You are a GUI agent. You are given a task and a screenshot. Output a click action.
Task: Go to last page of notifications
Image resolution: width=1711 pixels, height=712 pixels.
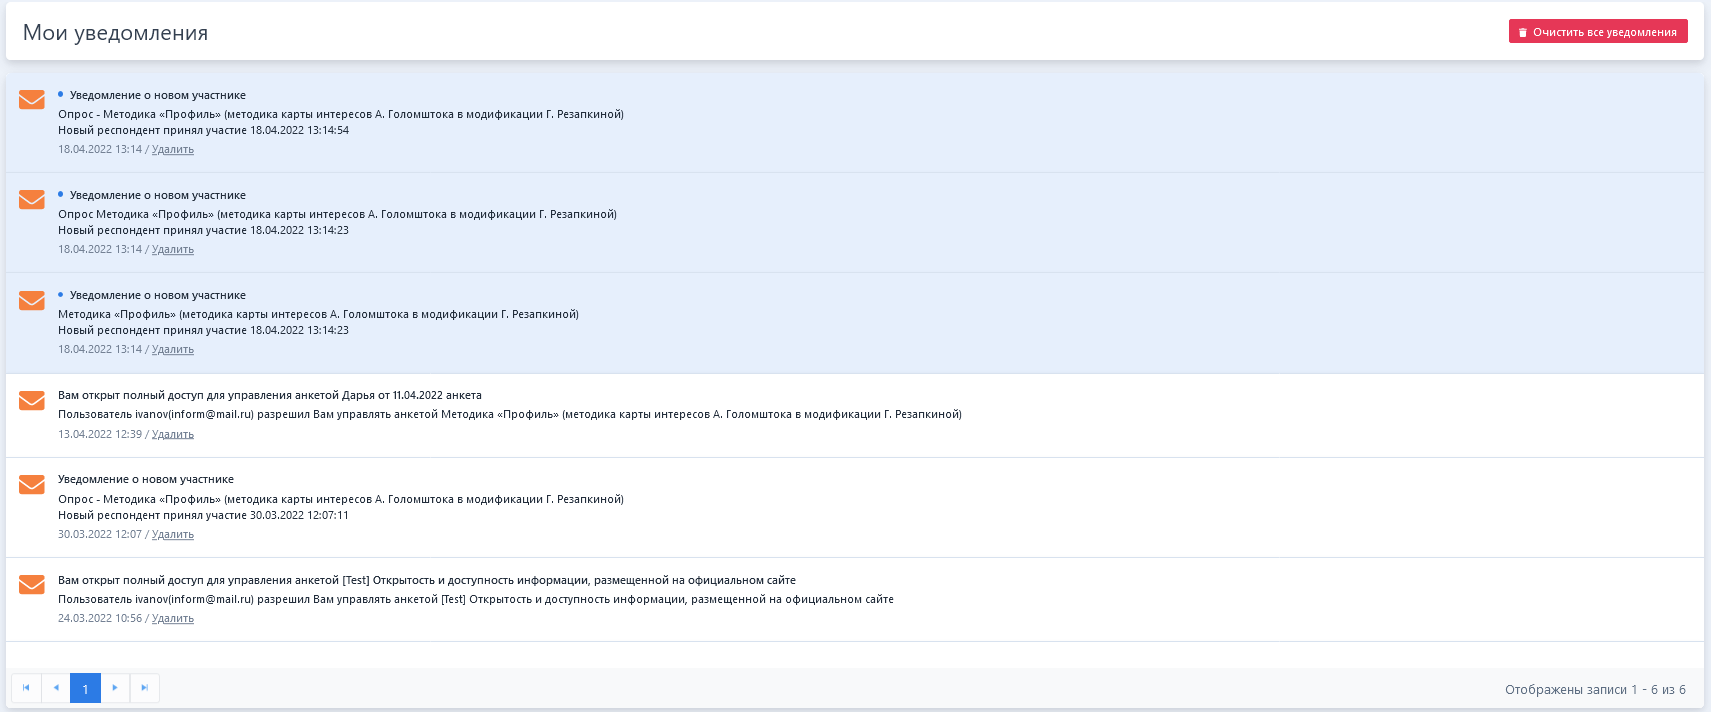(144, 688)
